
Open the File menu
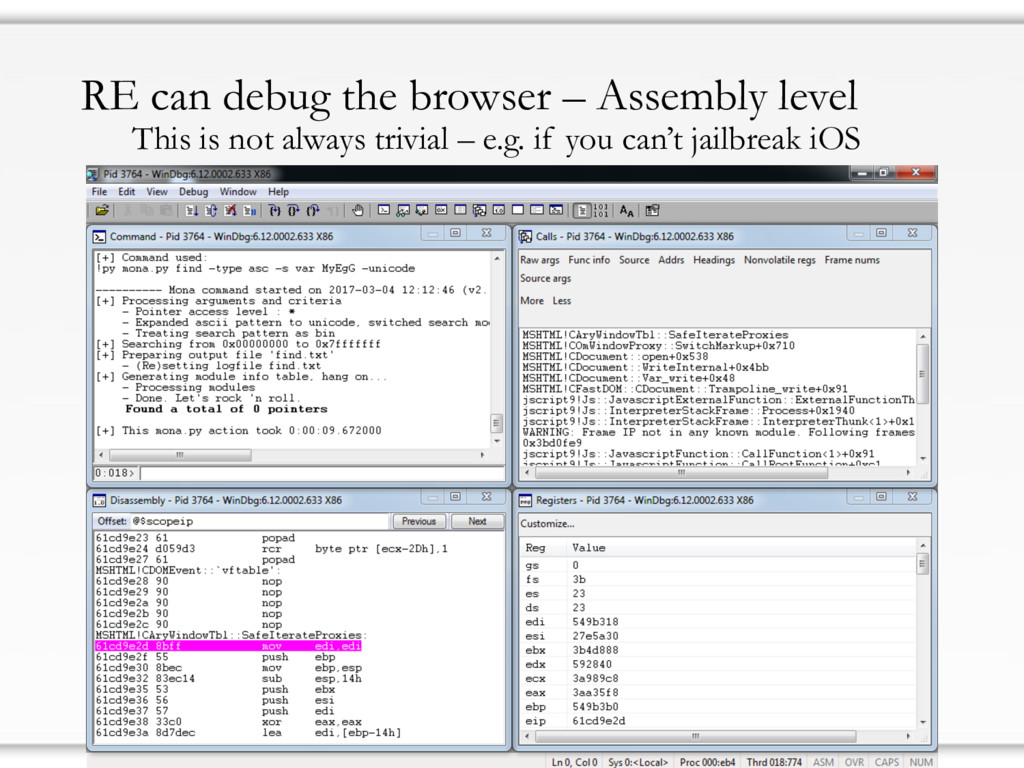click(x=99, y=191)
